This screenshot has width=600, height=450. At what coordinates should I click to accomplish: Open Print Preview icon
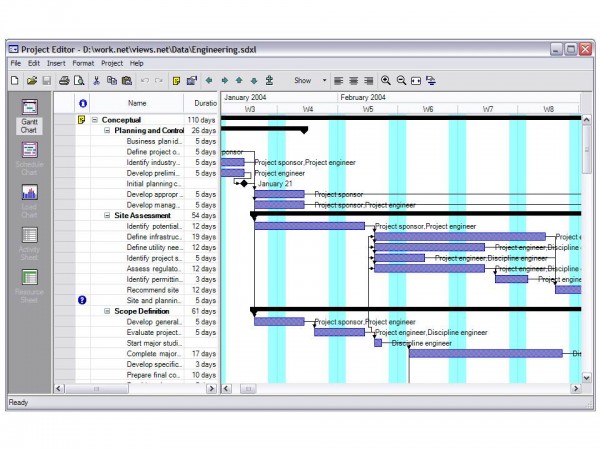(79, 80)
